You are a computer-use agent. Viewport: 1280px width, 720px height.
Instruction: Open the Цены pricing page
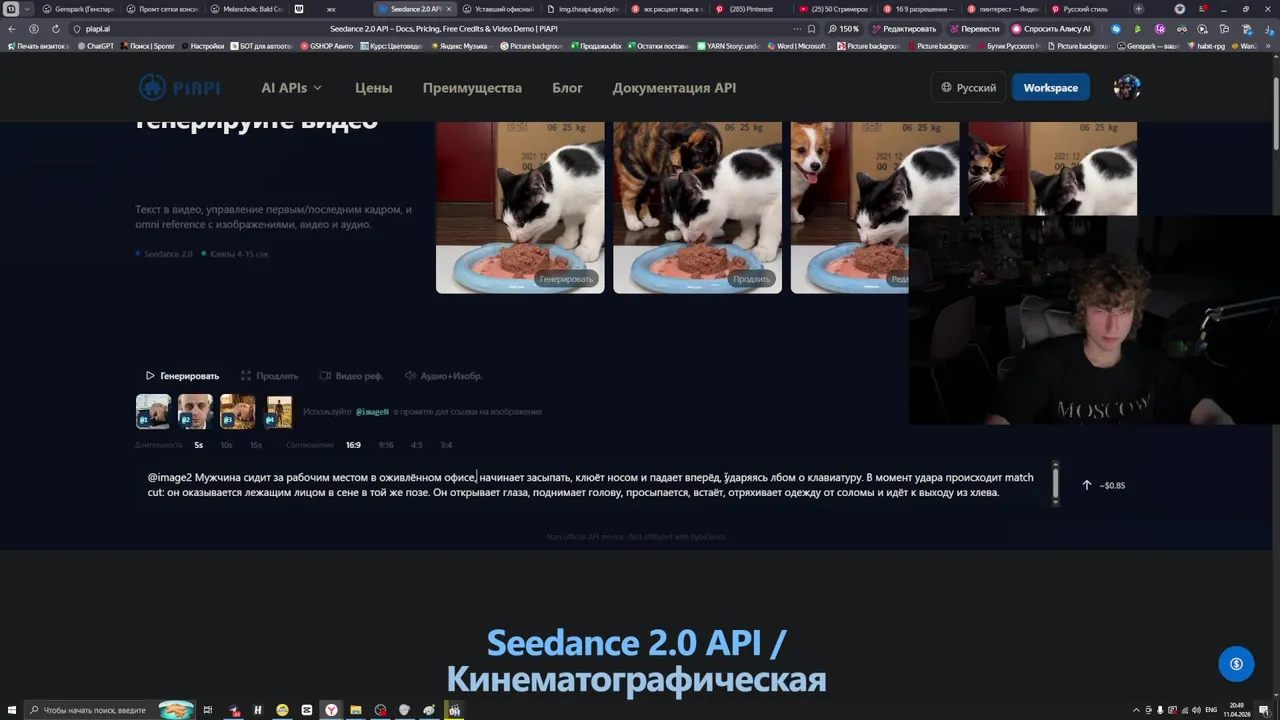(373, 88)
